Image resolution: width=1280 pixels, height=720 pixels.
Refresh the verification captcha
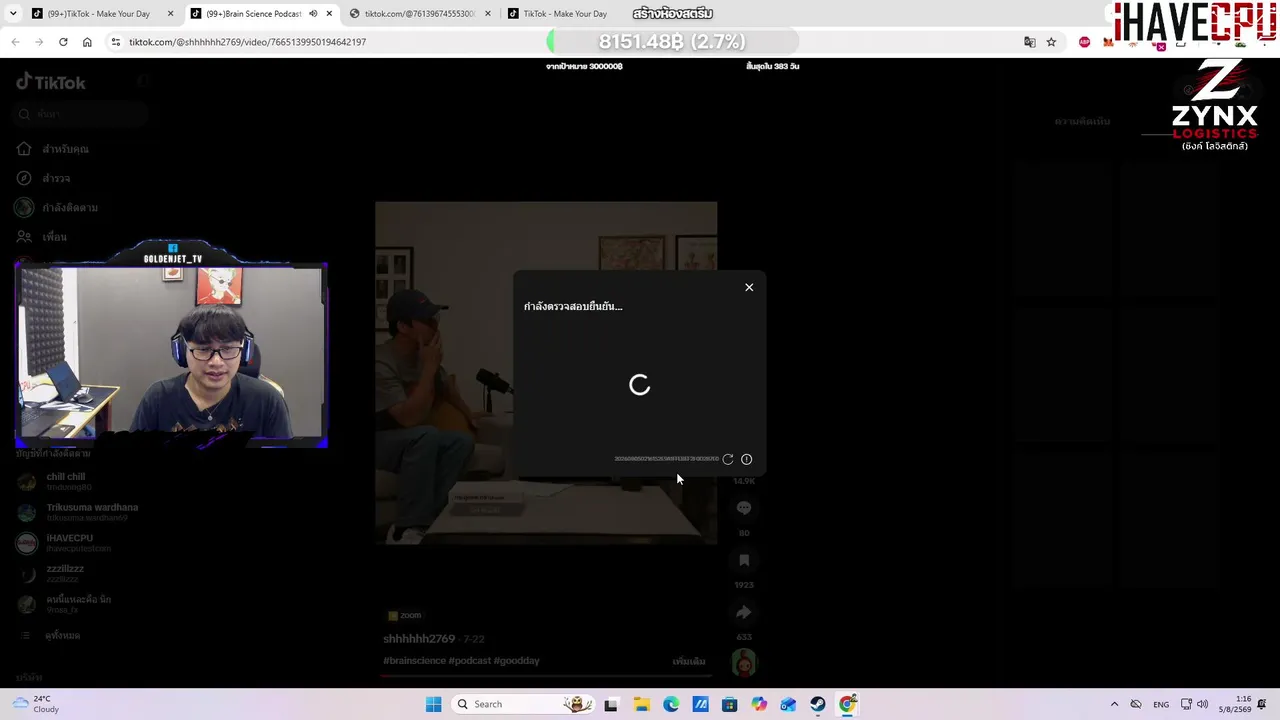[728, 459]
